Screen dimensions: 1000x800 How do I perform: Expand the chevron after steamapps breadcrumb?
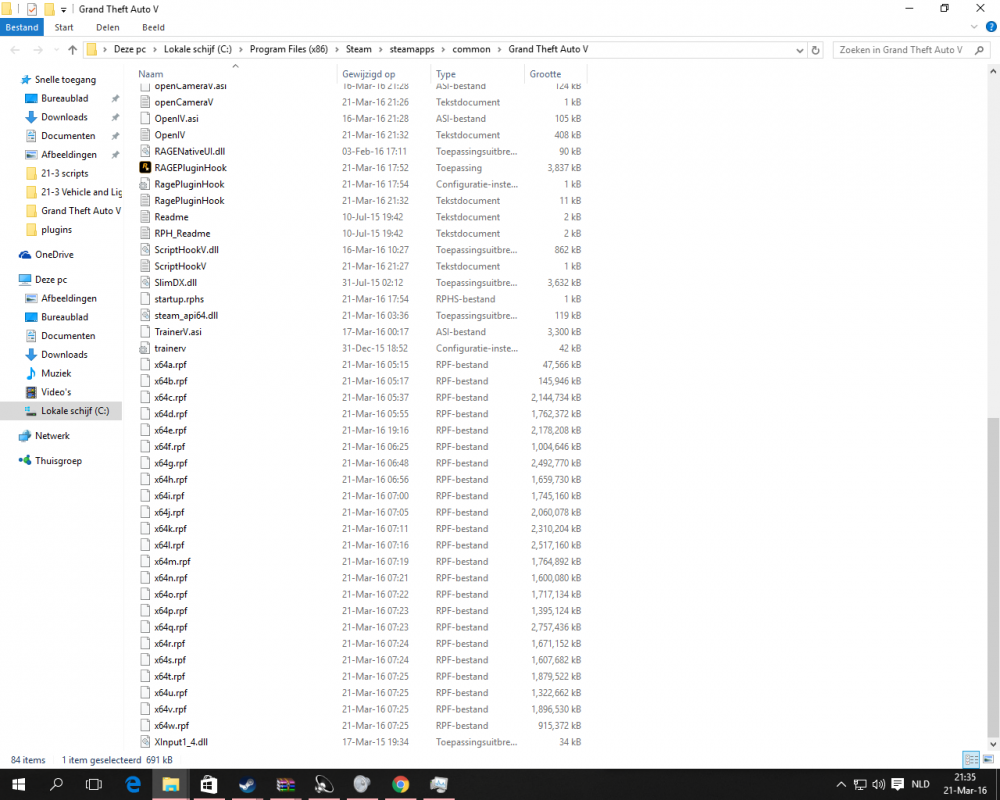443,50
